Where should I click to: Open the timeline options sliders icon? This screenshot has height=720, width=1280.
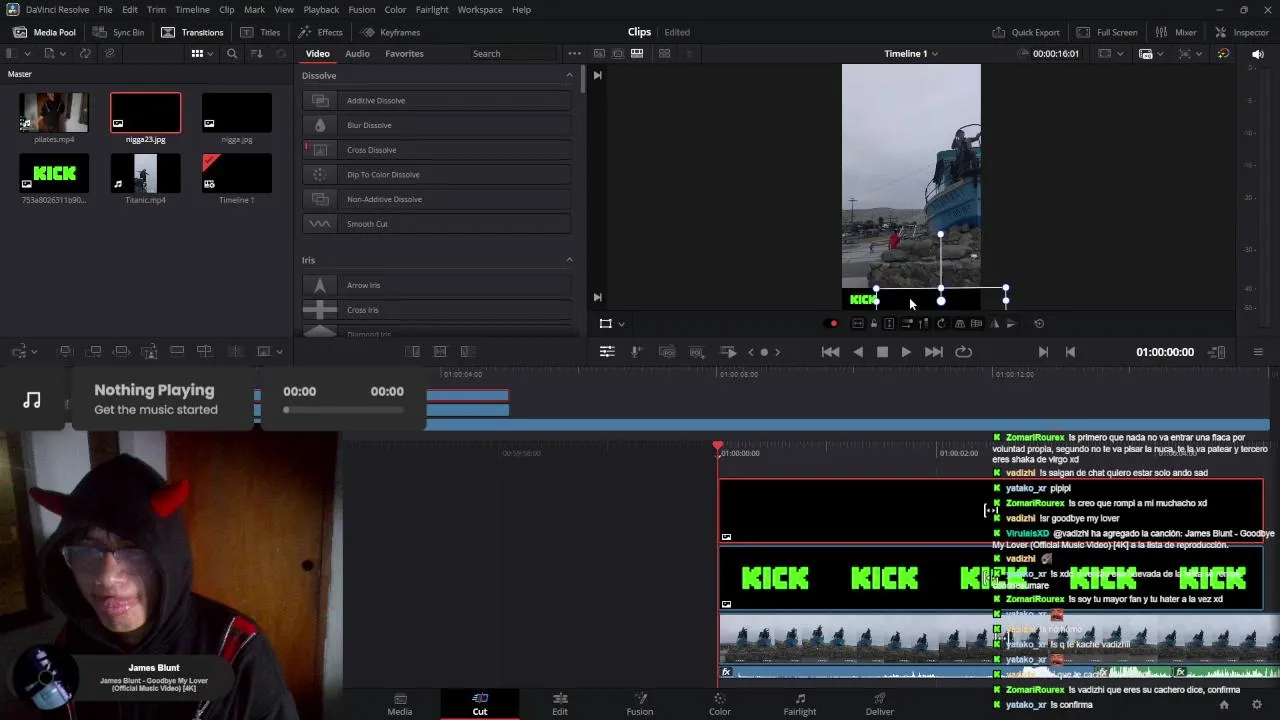click(606, 352)
